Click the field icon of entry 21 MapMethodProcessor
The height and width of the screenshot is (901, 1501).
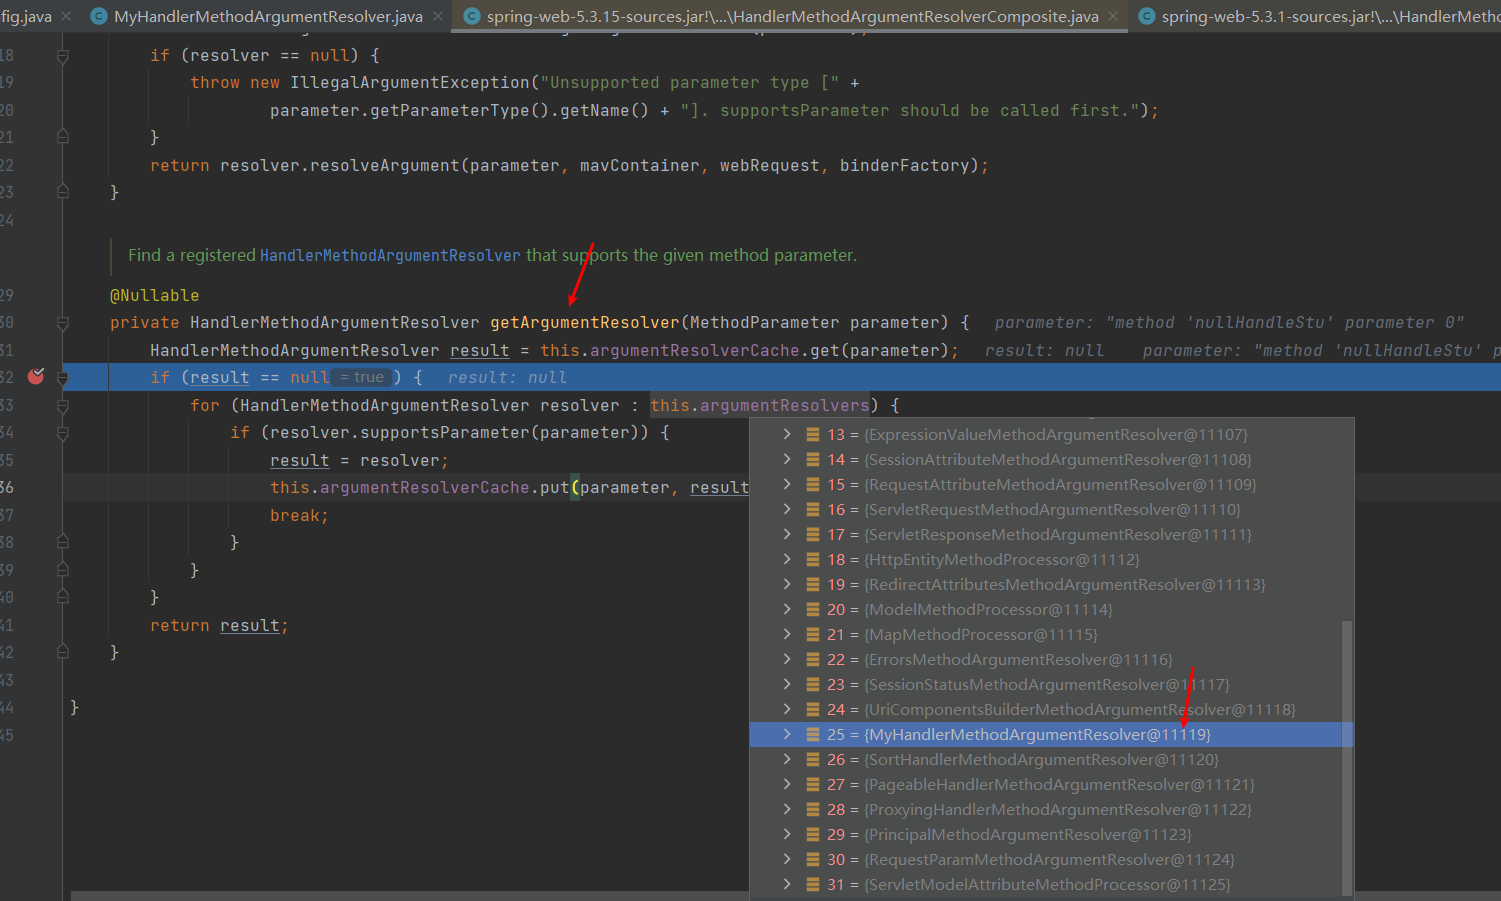point(813,634)
